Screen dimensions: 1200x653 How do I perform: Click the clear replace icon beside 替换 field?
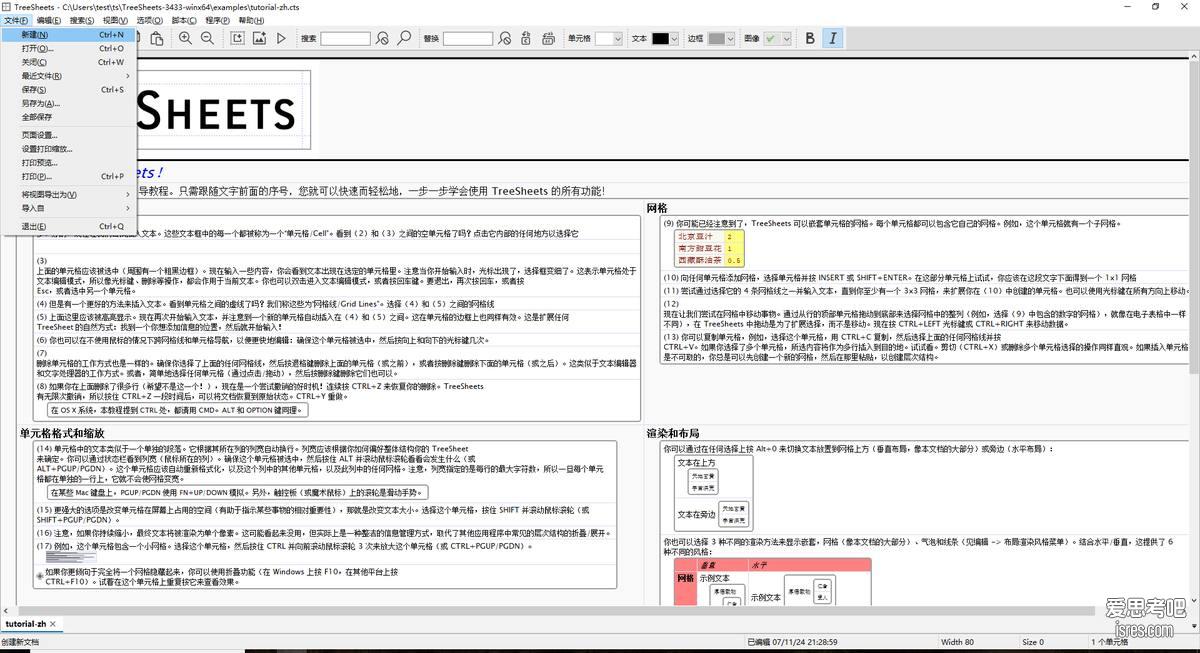pos(504,38)
